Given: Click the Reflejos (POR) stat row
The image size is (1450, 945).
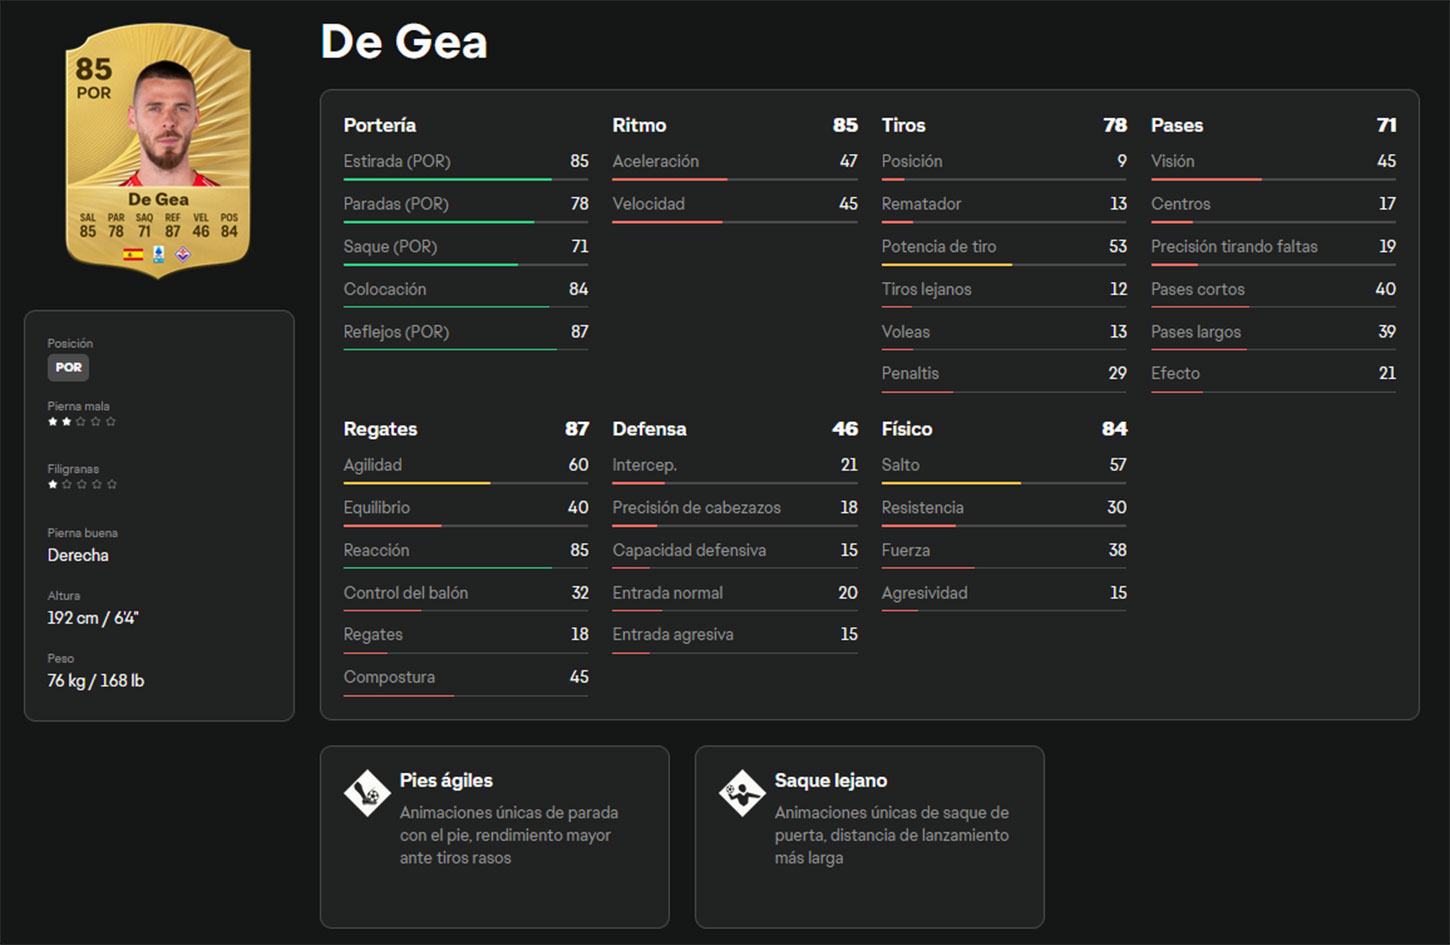Looking at the screenshot, I should pyautogui.click(x=465, y=332).
